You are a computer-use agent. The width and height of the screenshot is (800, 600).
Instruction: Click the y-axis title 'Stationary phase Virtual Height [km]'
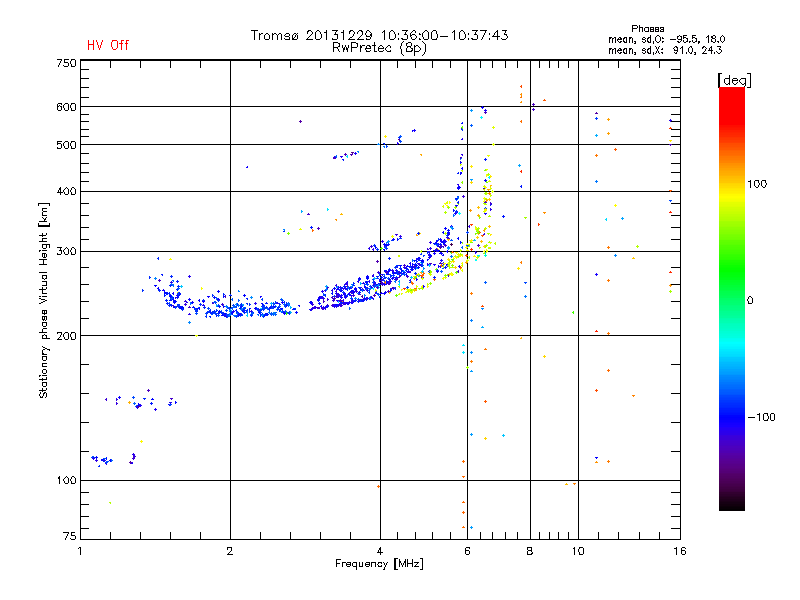[x=43, y=300]
